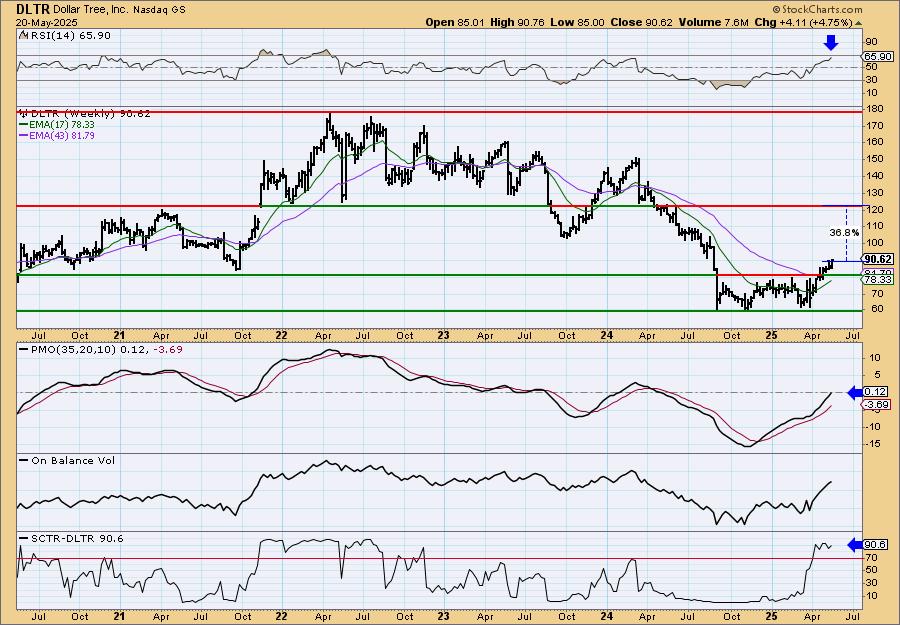Click the "Close 90.62" value in the header
The width and height of the screenshot is (900, 625).
tap(642, 22)
